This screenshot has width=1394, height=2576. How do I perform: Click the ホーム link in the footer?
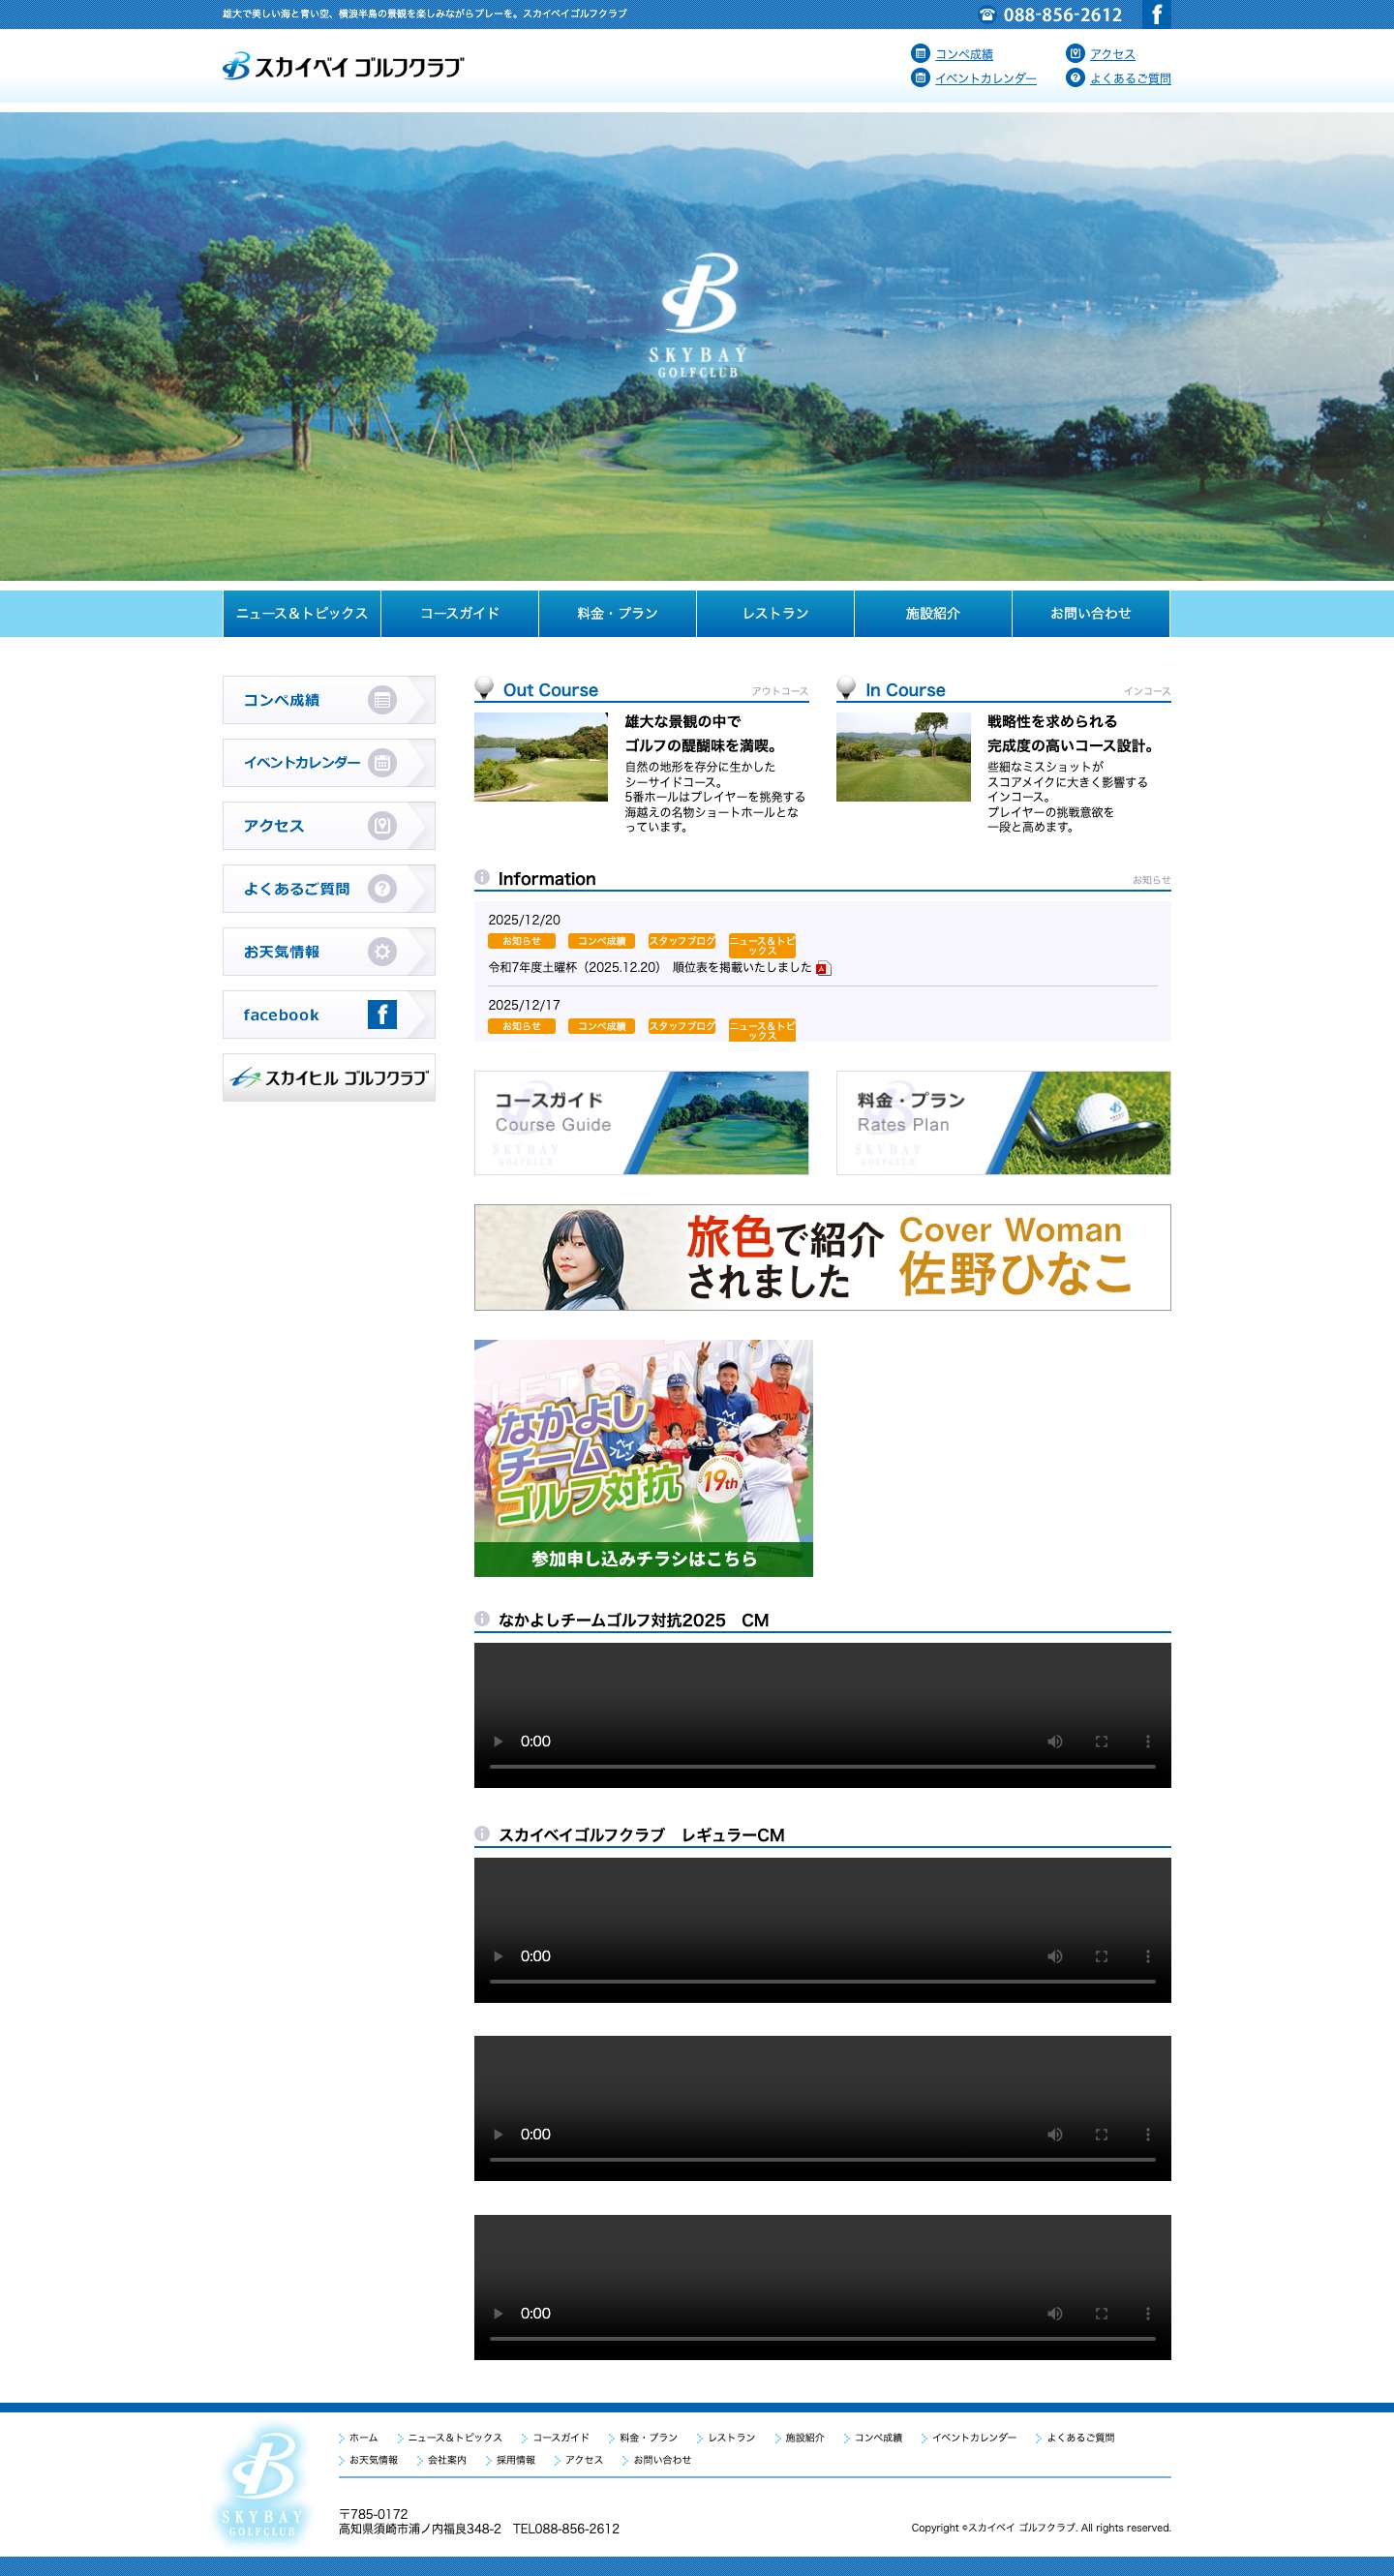tap(363, 2438)
